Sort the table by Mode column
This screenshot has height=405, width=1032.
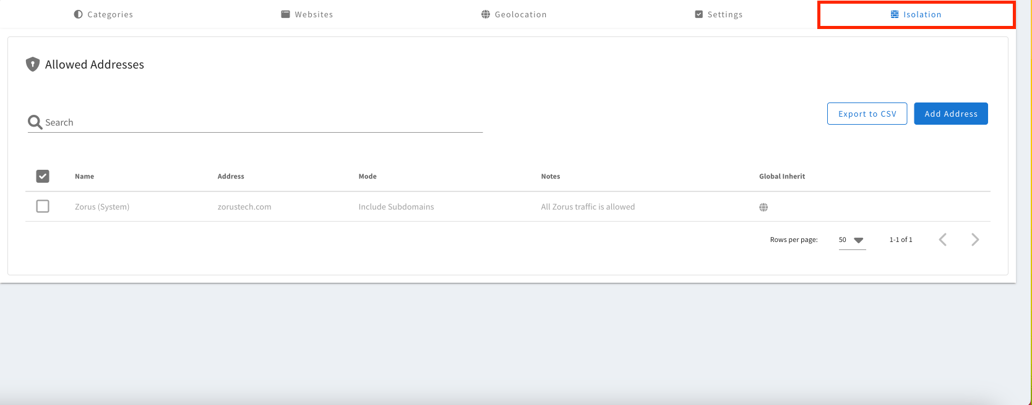367,176
